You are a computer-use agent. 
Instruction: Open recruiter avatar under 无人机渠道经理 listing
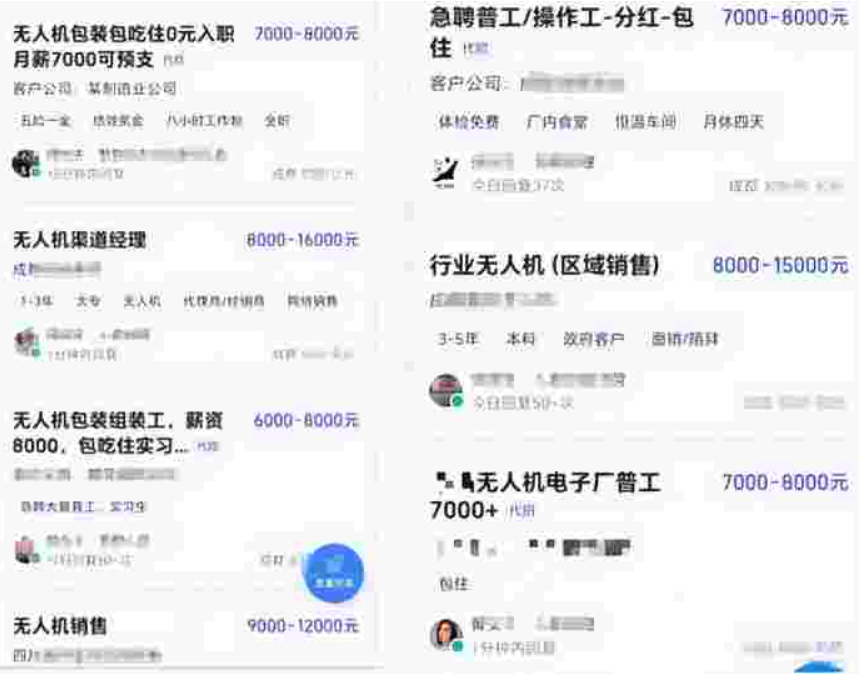point(26,343)
